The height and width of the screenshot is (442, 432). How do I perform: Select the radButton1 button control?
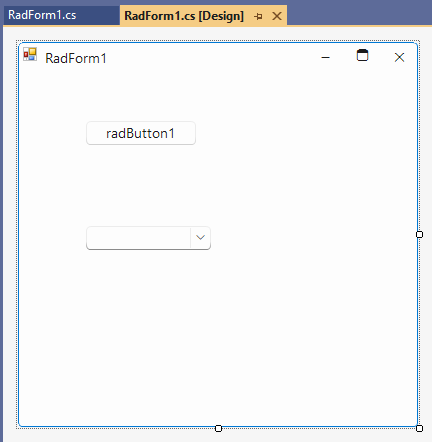(141, 133)
